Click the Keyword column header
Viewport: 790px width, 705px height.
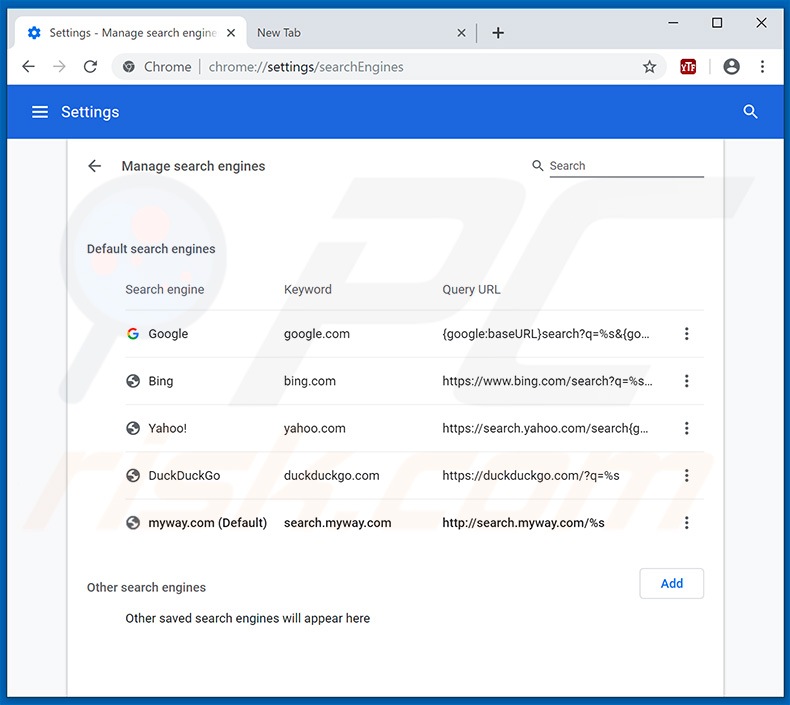[307, 289]
